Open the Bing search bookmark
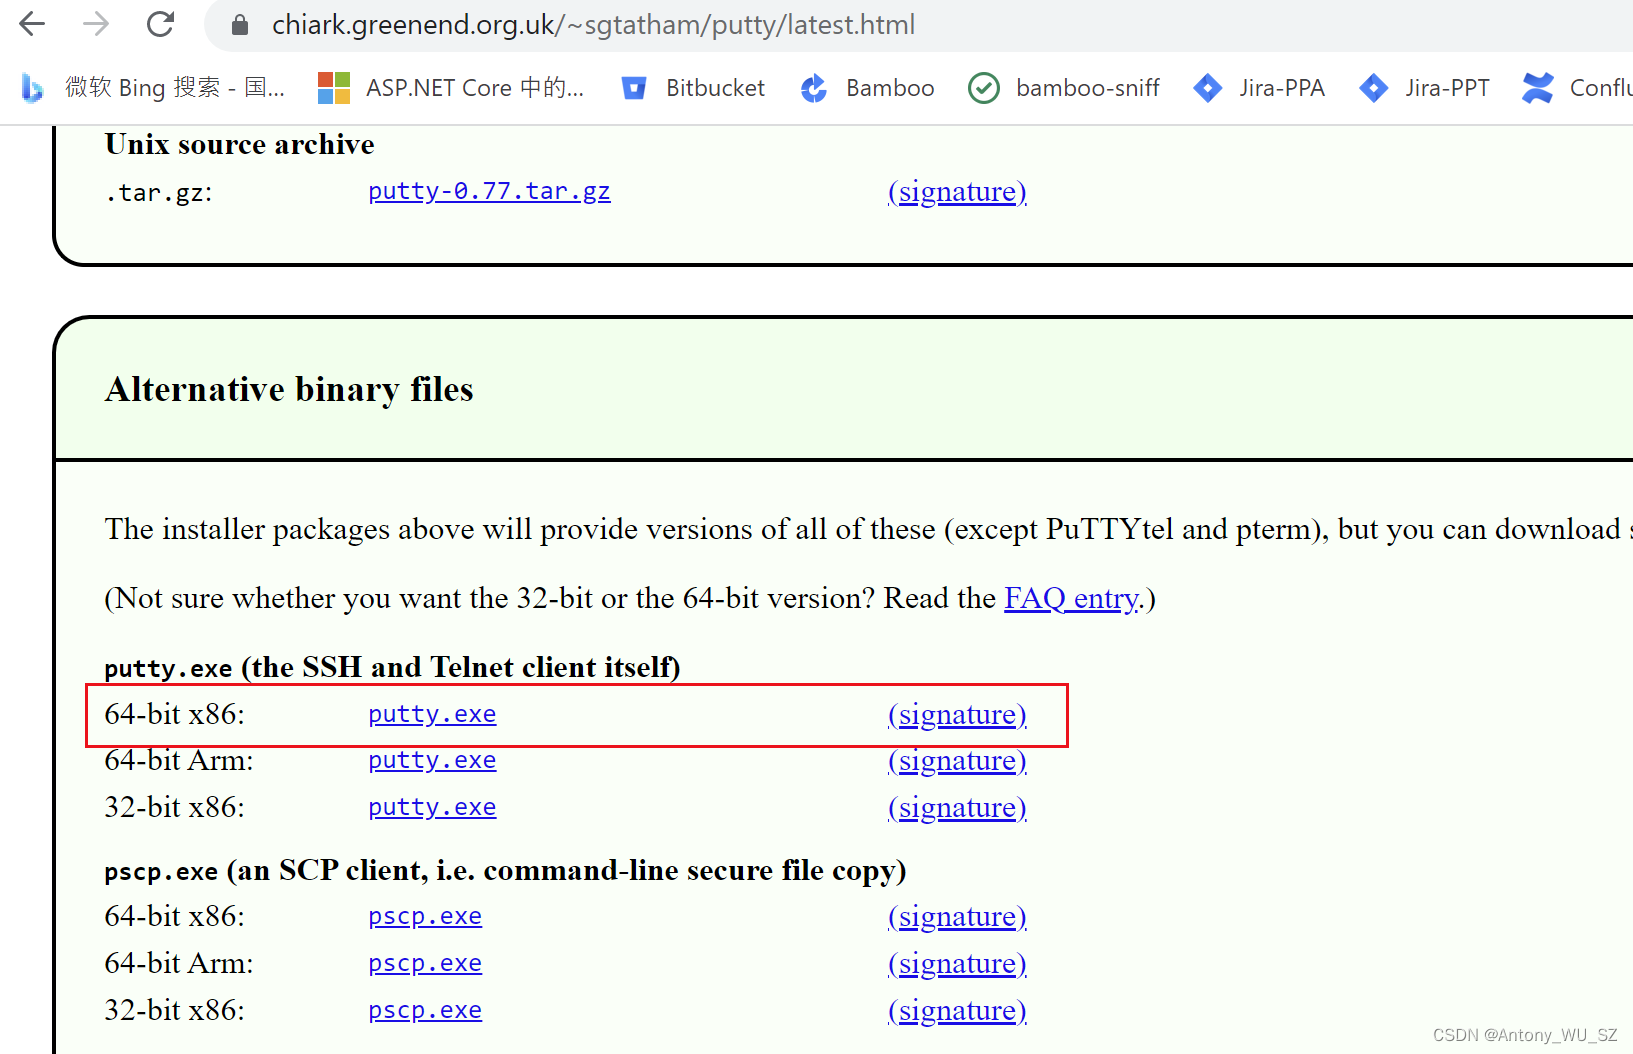Screen dimensions: 1633x1054 (153, 88)
